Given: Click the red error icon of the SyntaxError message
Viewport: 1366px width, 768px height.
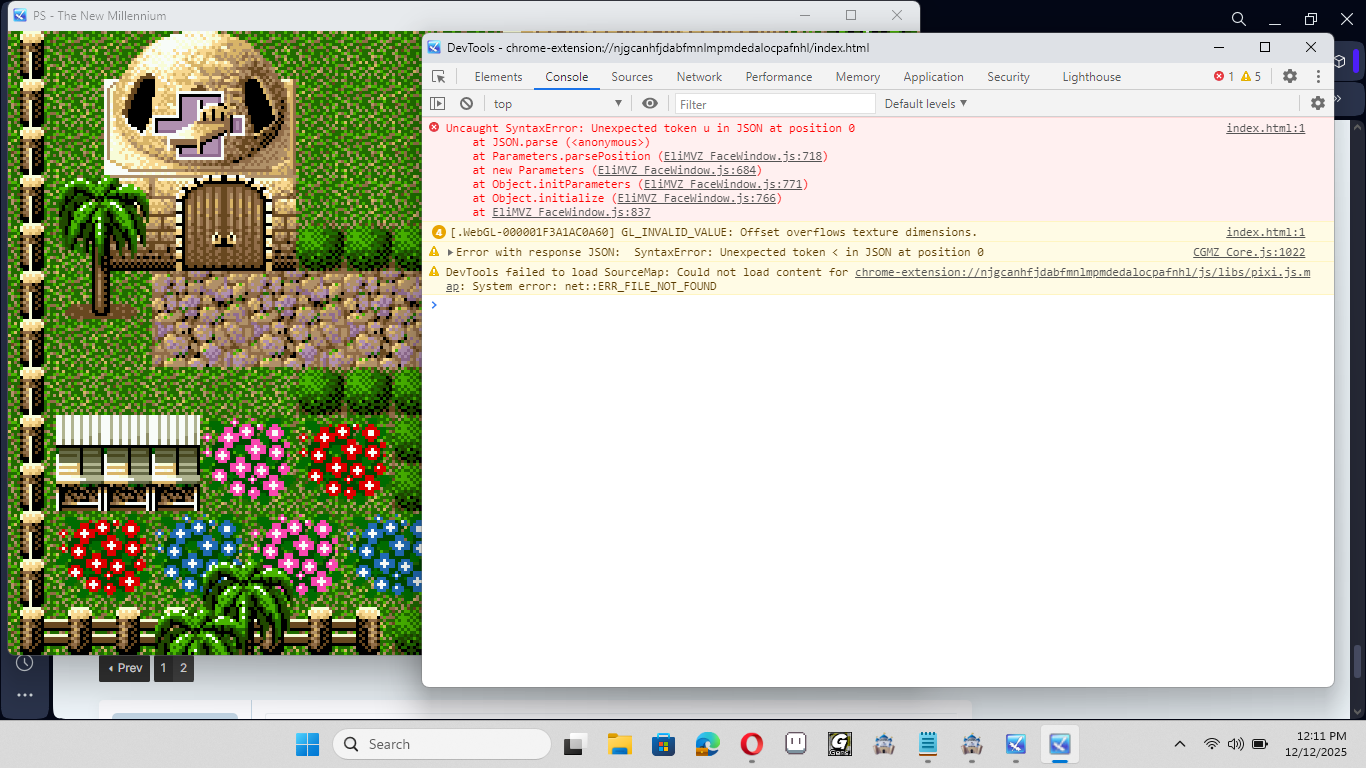Looking at the screenshot, I should (x=434, y=127).
